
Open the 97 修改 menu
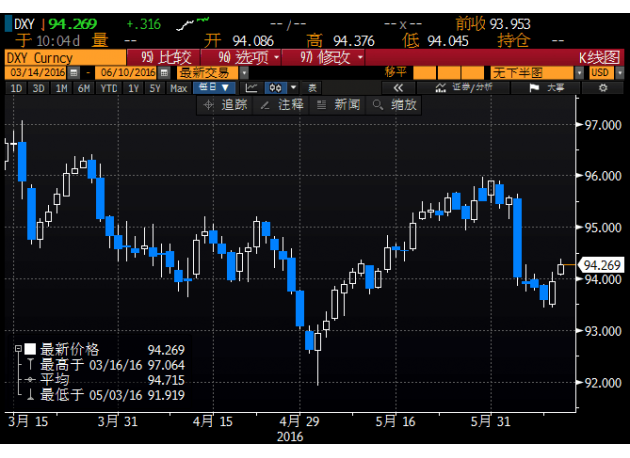point(330,58)
